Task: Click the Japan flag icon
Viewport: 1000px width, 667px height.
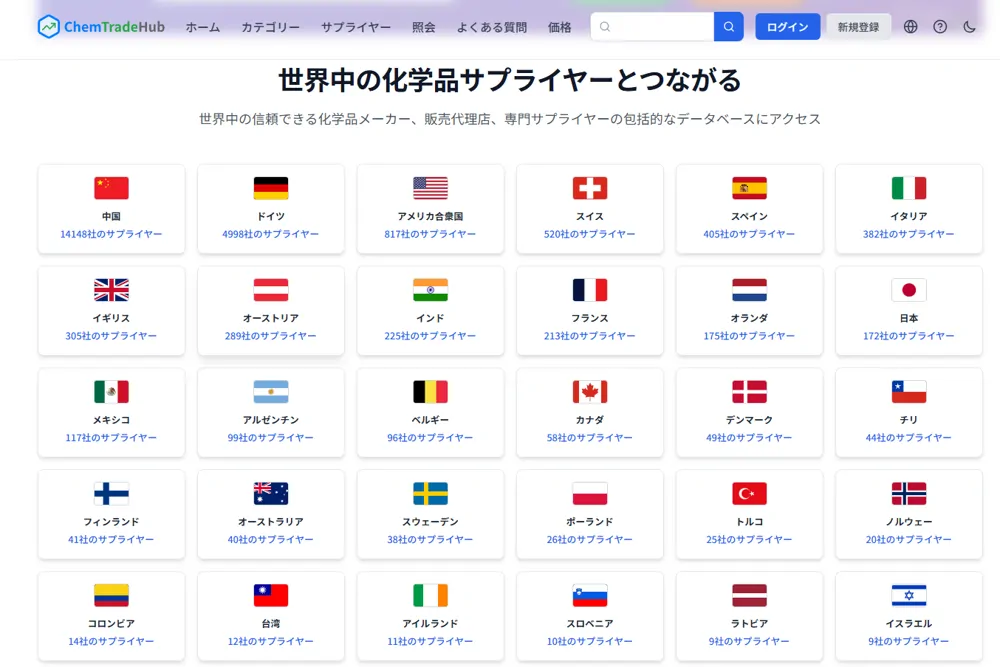Action: point(908,290)
